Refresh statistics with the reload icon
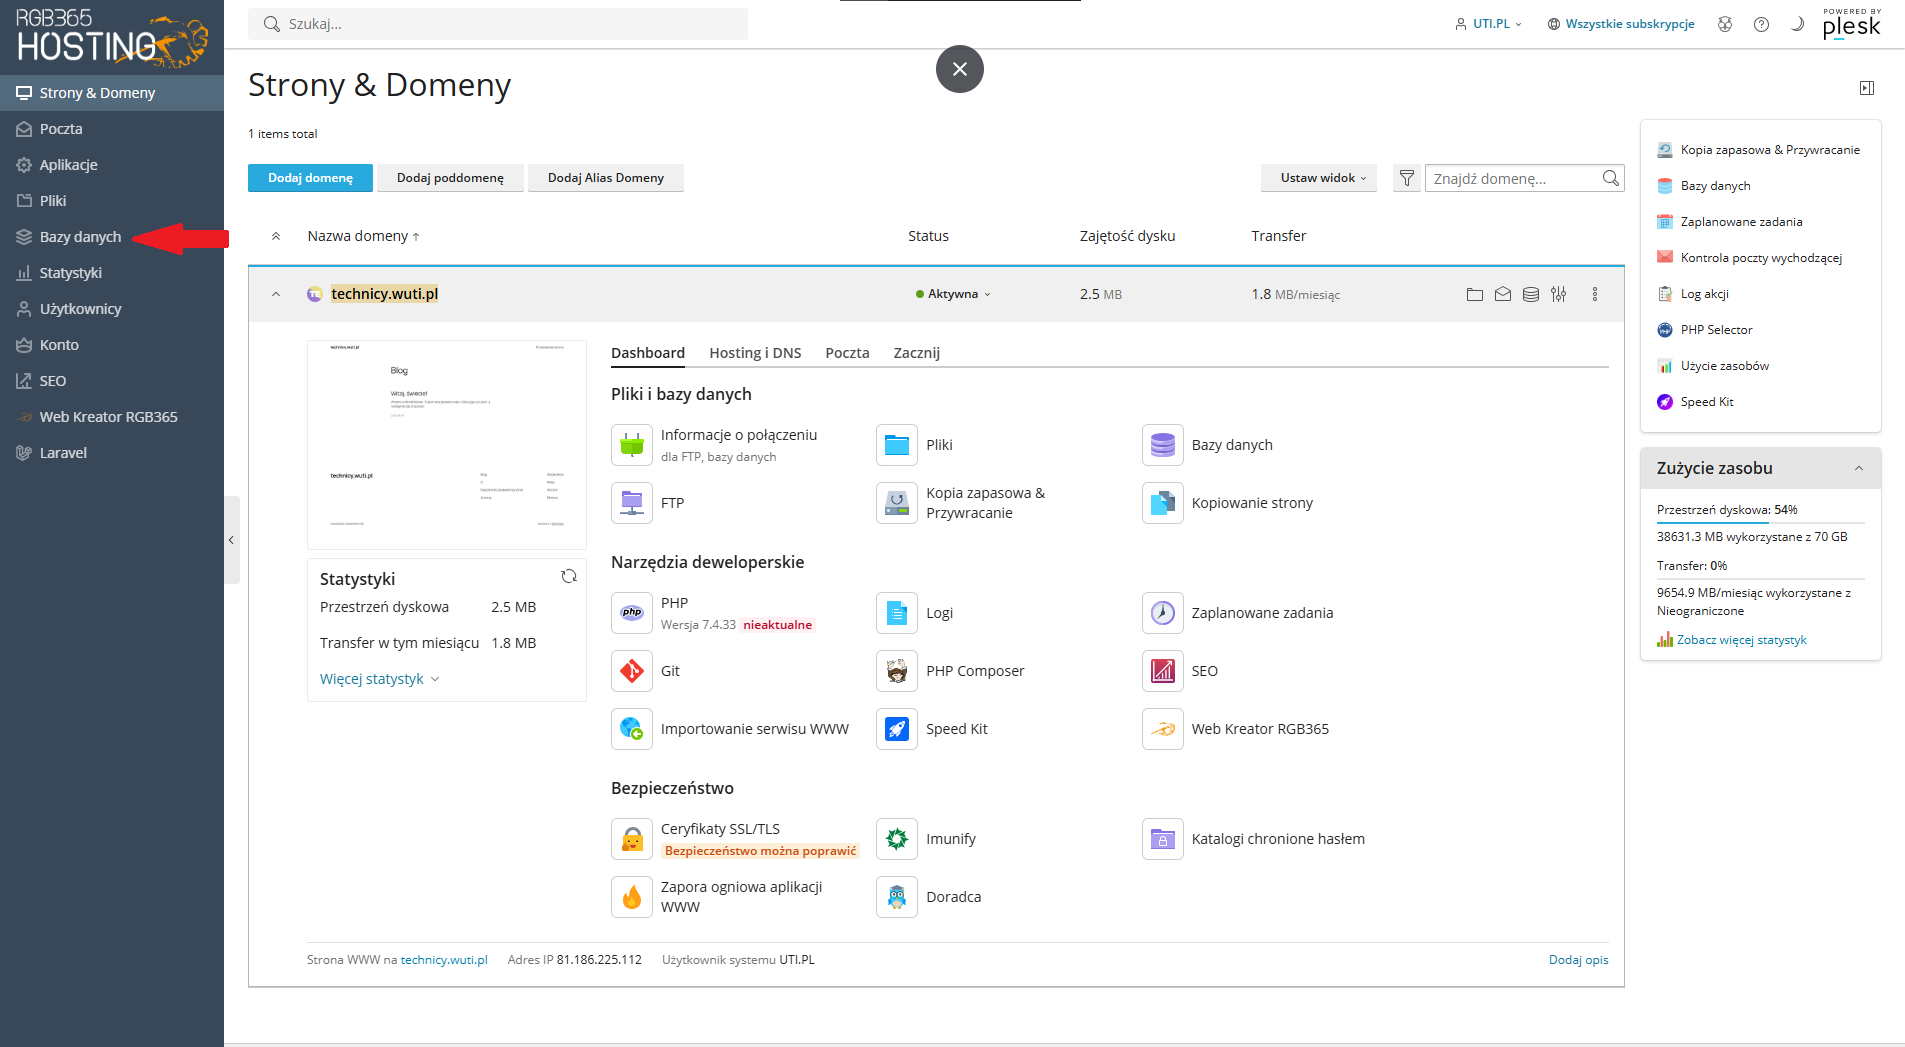The image size is (1905, 1047). coord(569,576)
